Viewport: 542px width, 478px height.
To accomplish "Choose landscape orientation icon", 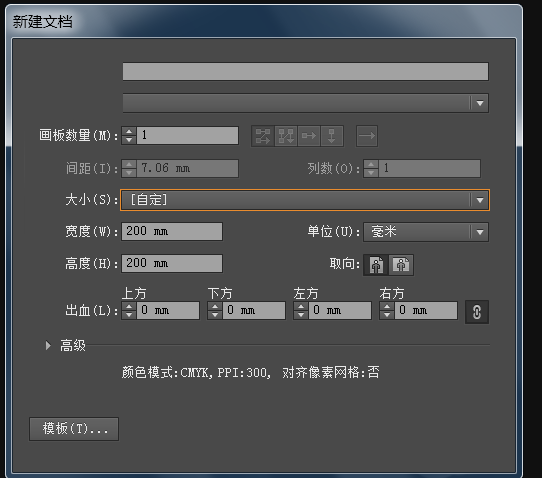I will click(x=401, y=265).
